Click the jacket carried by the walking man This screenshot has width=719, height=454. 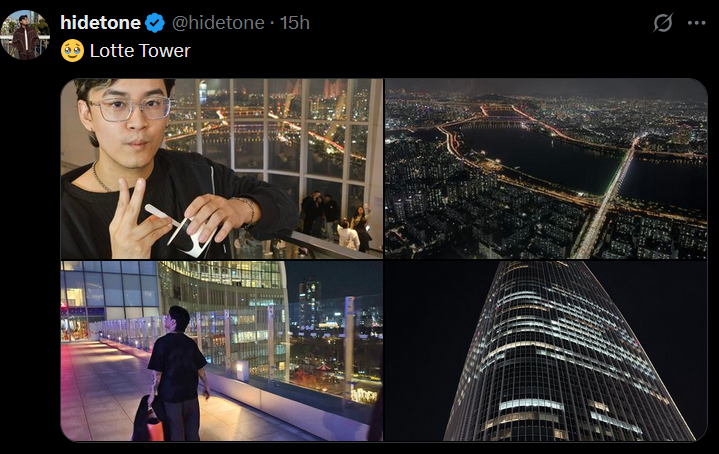148,420
